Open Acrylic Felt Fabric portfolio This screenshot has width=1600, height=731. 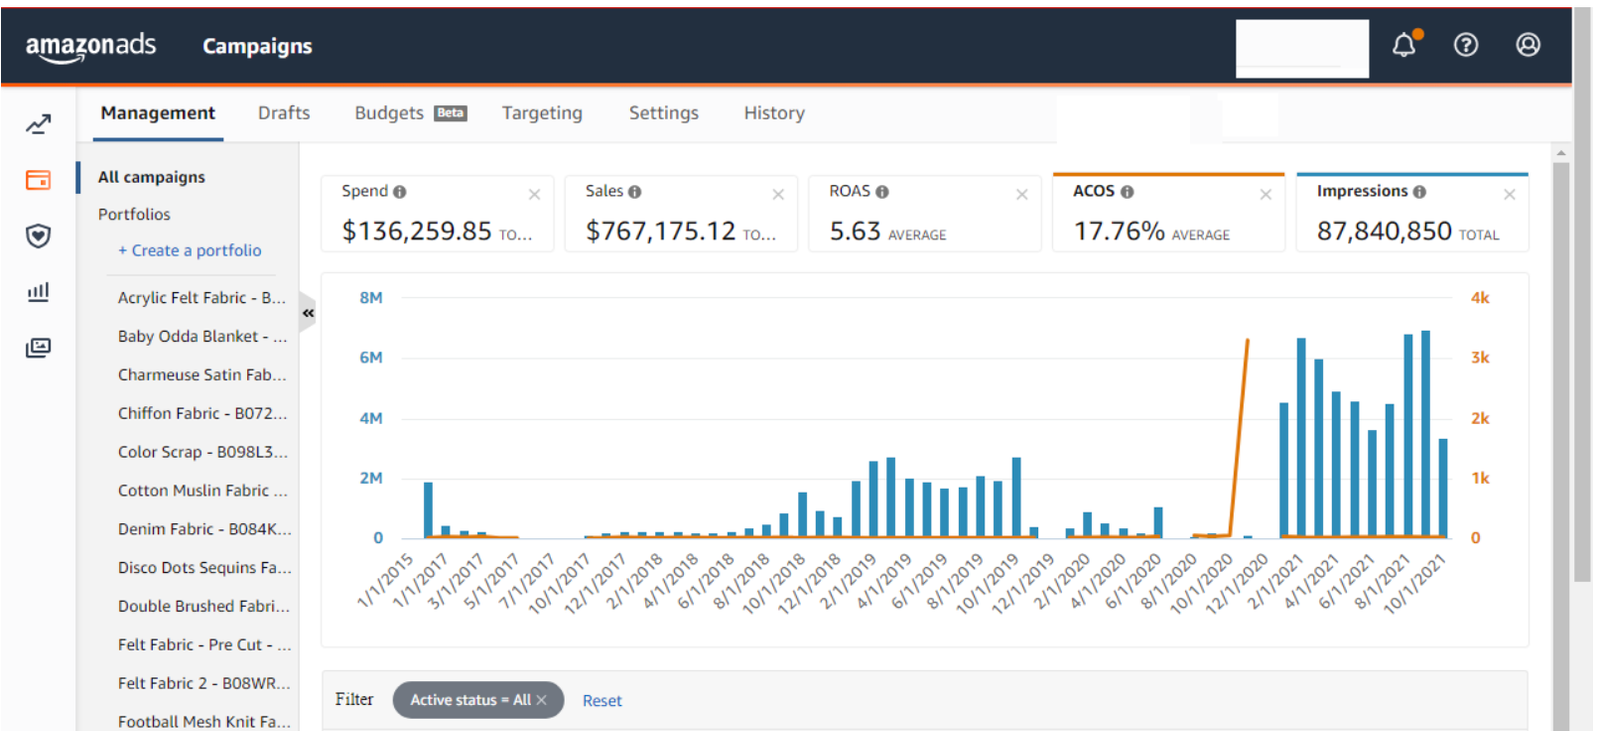tap(202, 298)
